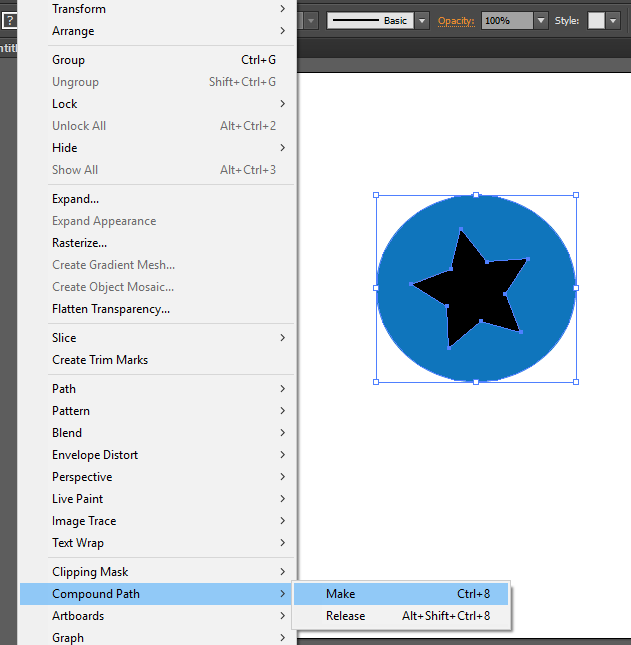Screen dimensions: 631x645
Task: Open the Envelope Distort submenu
Action: point(158,455)
